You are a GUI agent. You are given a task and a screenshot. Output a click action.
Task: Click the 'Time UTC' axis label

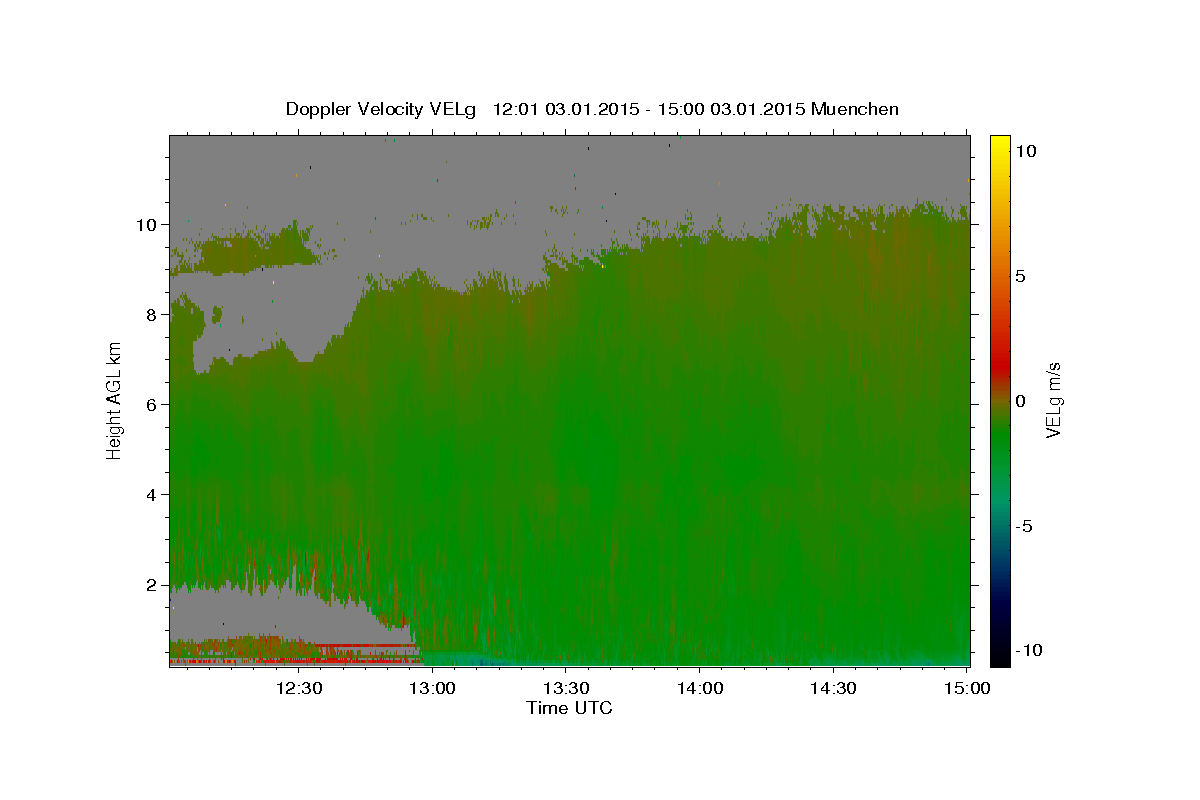[569, 708]
